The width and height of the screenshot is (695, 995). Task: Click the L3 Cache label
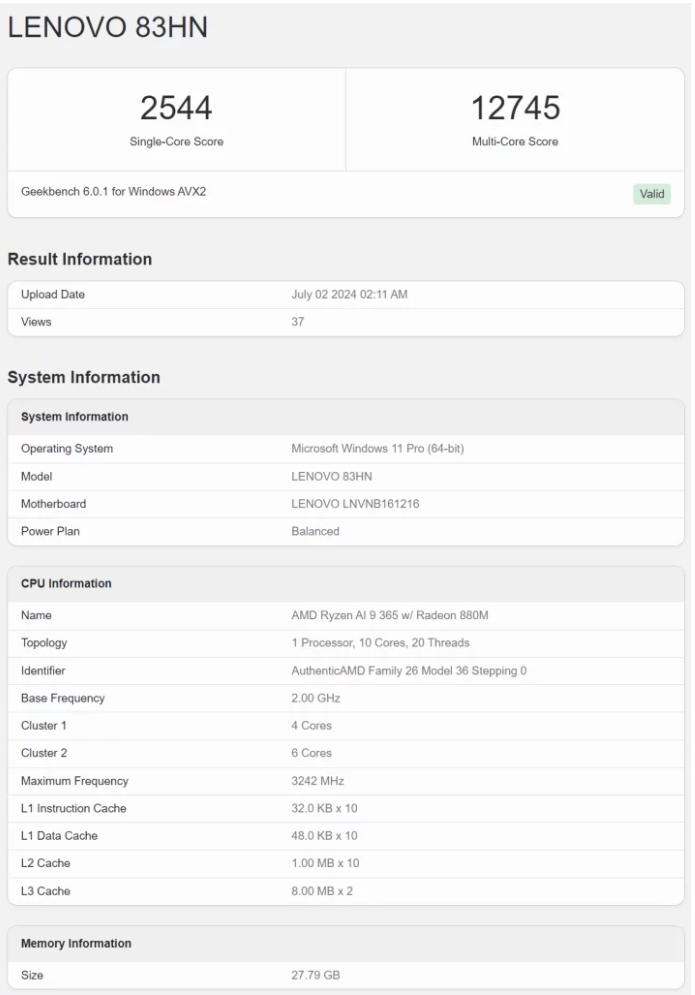click(46, 891)
